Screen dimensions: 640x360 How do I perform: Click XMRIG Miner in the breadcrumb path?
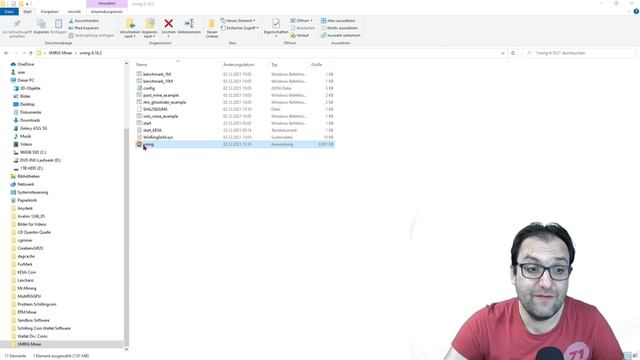[60, 53]
